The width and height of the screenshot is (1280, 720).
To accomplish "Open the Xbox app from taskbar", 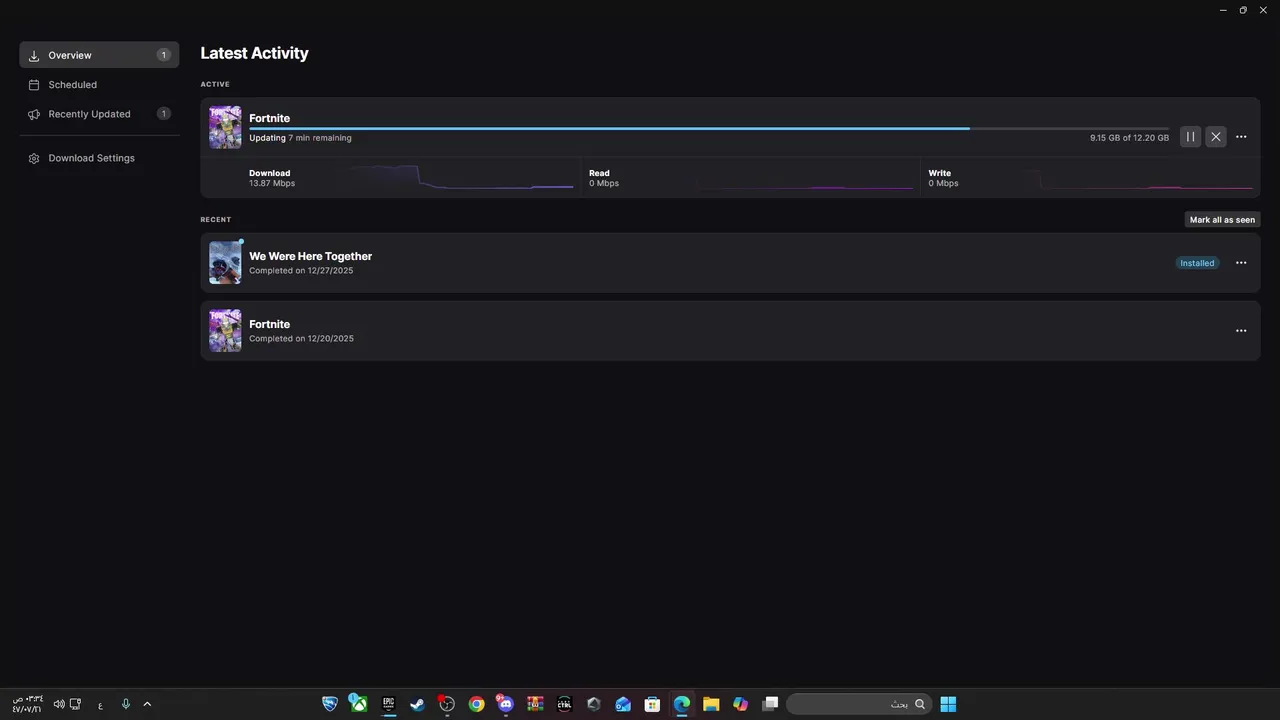I will click(x=358, y=704).
